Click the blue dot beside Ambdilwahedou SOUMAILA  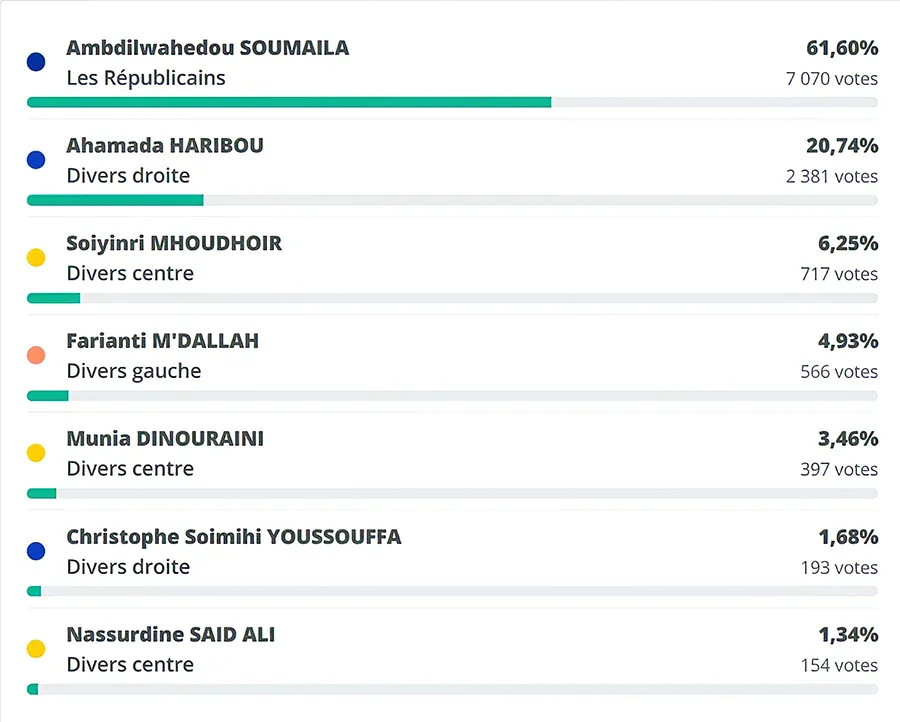click(36, 62)
